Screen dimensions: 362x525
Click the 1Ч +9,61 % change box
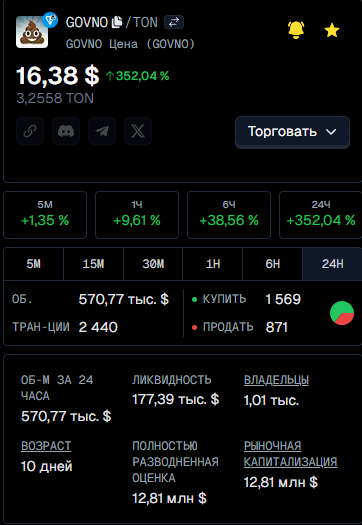click(x=137, y=215)
